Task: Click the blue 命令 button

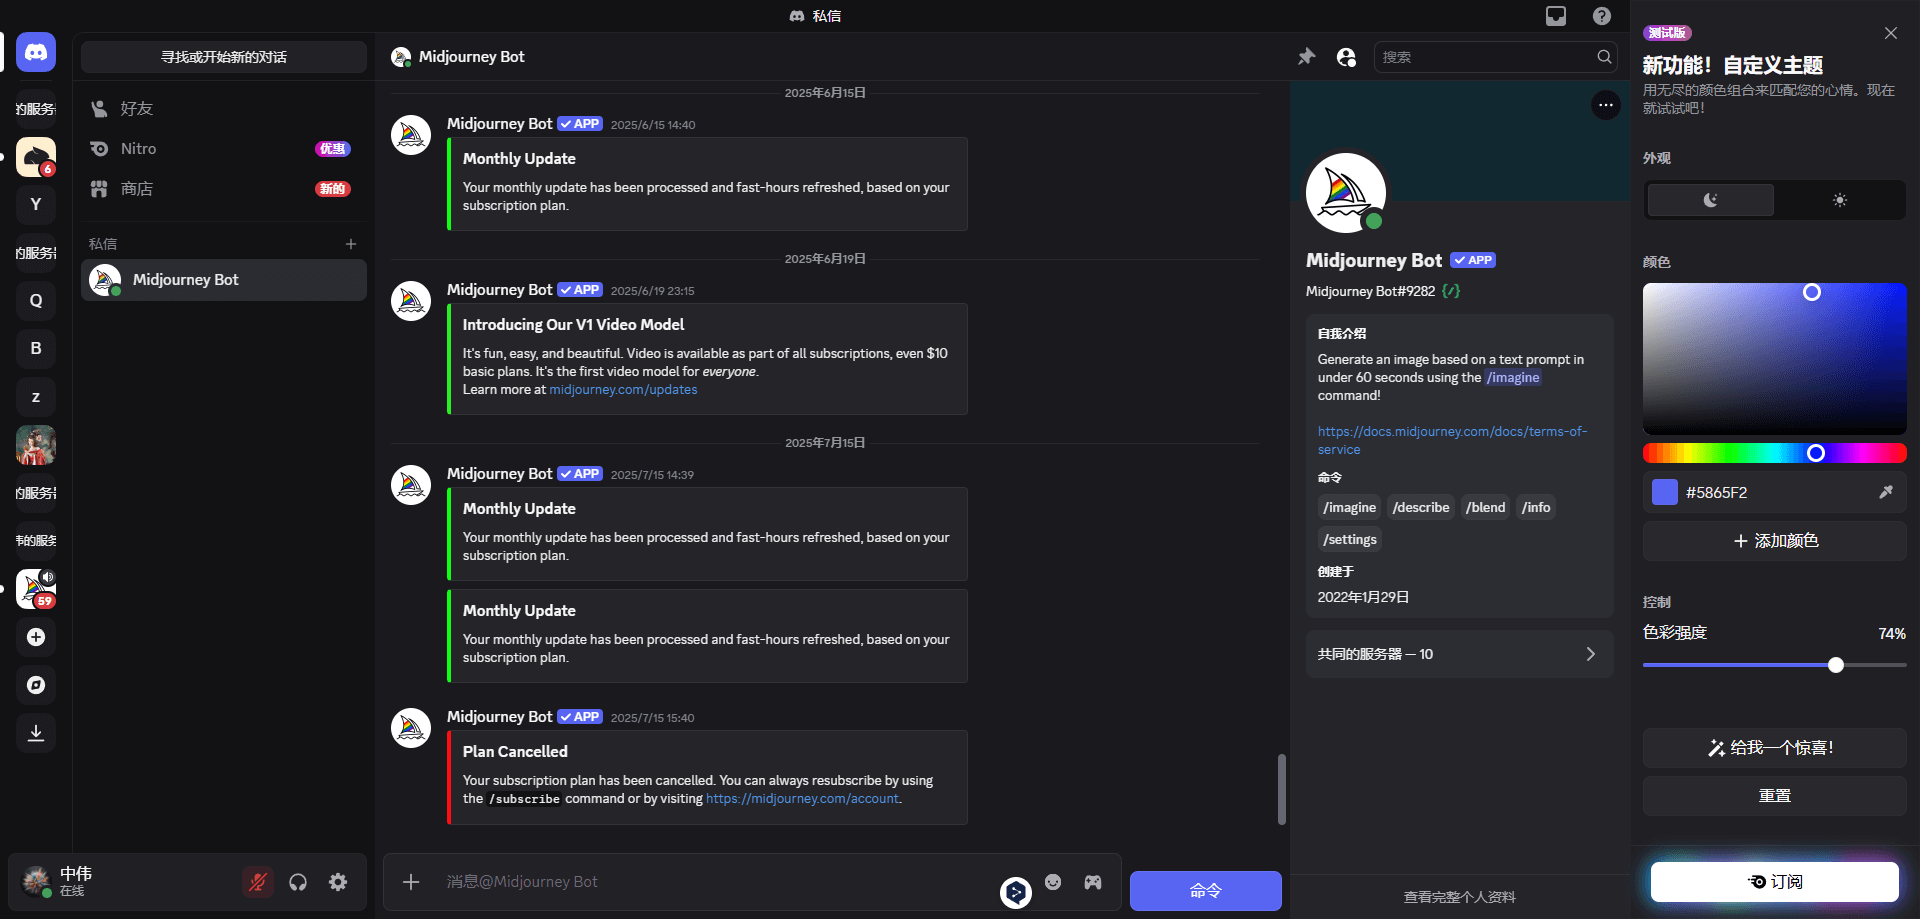Action: [1205, 890]
